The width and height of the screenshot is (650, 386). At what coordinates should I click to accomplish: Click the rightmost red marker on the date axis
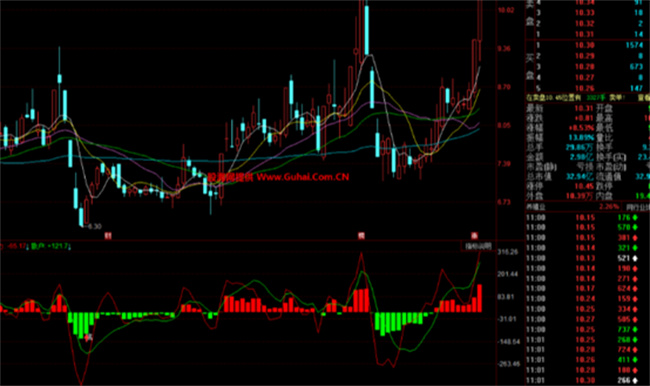tap(474, 236)
